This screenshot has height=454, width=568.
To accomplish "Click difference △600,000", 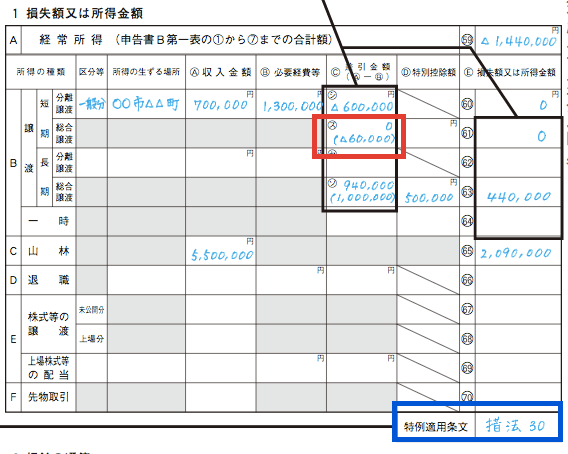I will coord(362,107).
